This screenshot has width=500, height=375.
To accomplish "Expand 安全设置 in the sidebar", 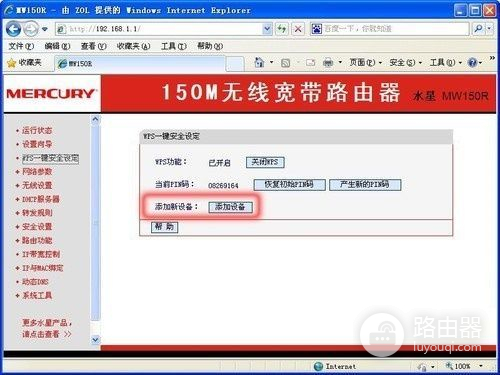I will click(37, 227).
